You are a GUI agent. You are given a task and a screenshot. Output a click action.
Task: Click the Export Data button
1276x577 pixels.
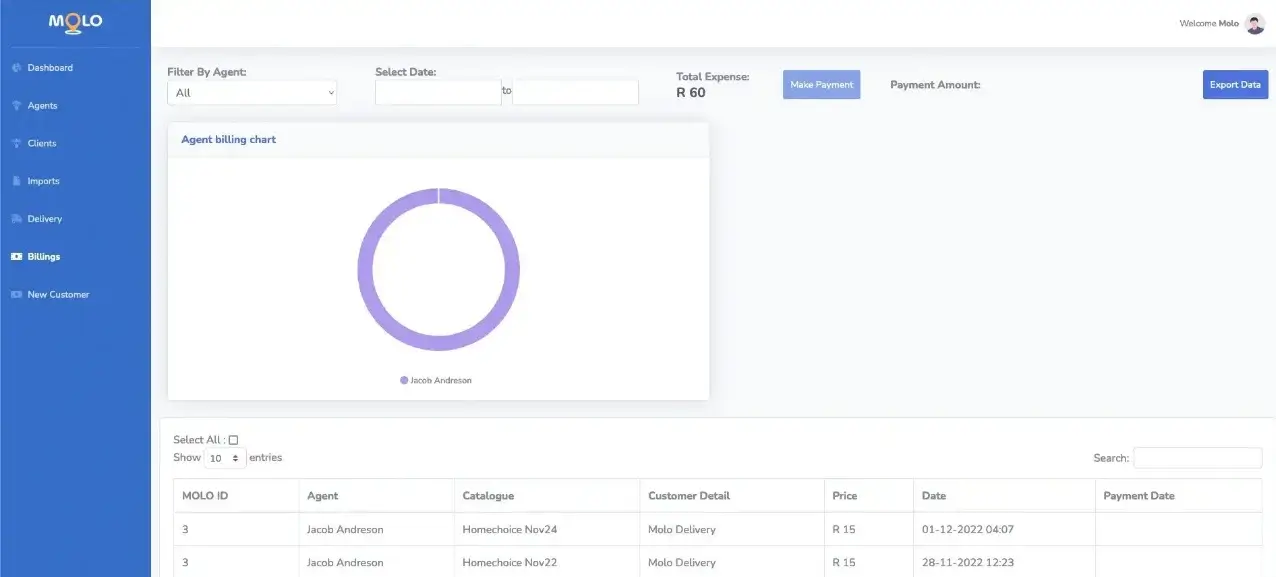point(1235,84)
